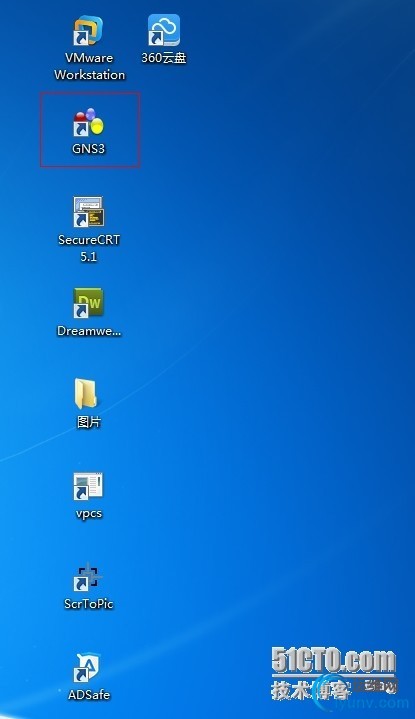Viewport: 415px width, 719px height.
Task: Select the 图片 folder icon
Action: (86, 393)
